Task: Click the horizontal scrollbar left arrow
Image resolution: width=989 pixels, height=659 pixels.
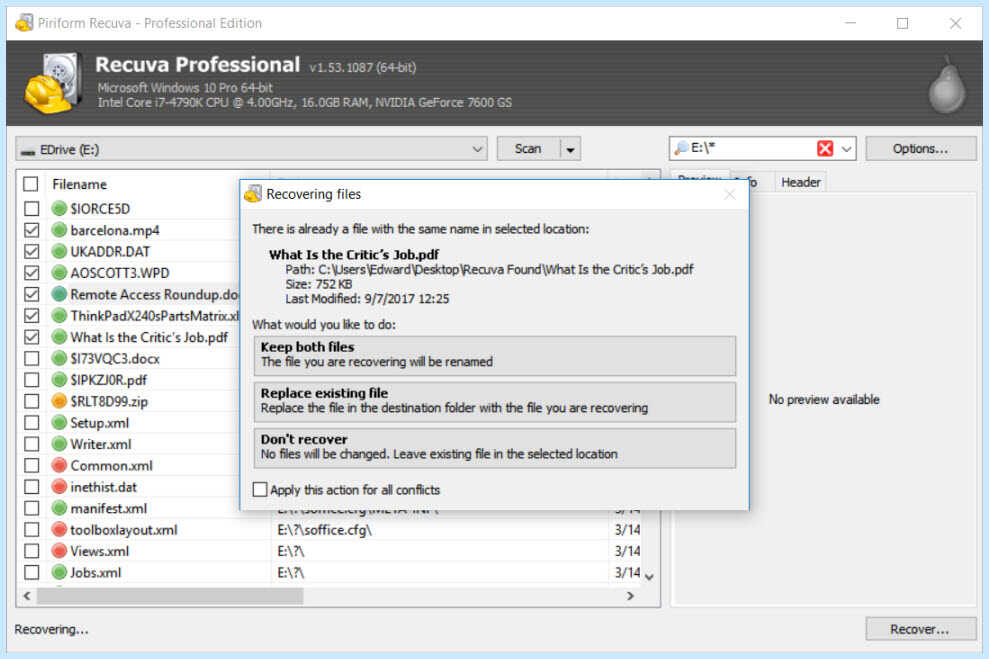Action: 26,596
